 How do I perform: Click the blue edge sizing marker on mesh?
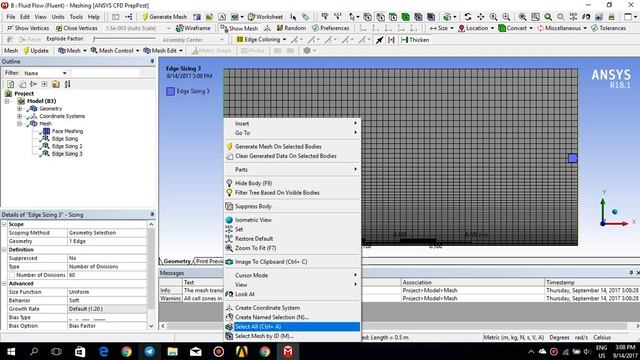tap(573, 158)
